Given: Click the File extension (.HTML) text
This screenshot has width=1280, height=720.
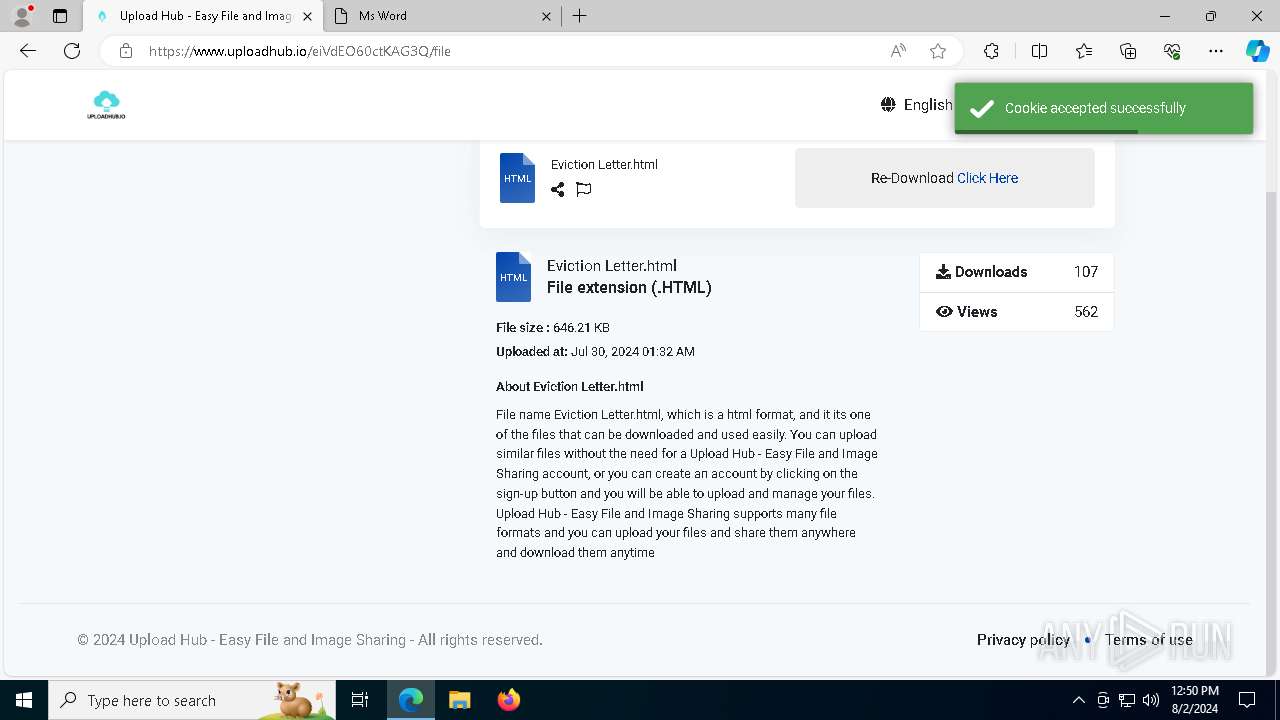Looking at the screenshot, I should click(x=629, y=287).
